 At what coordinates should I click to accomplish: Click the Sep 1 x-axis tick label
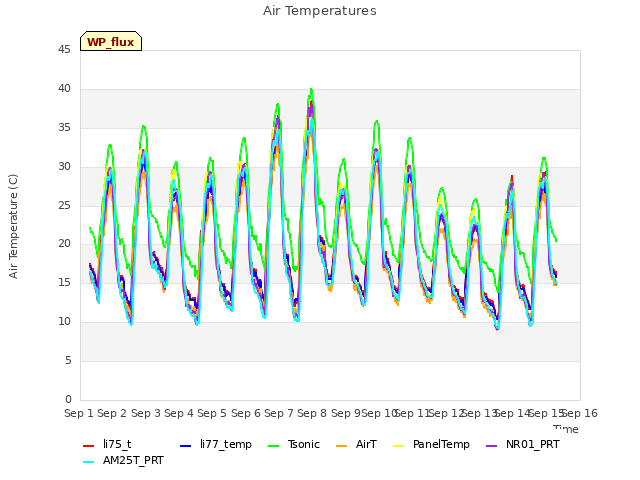tap(78, 413)
